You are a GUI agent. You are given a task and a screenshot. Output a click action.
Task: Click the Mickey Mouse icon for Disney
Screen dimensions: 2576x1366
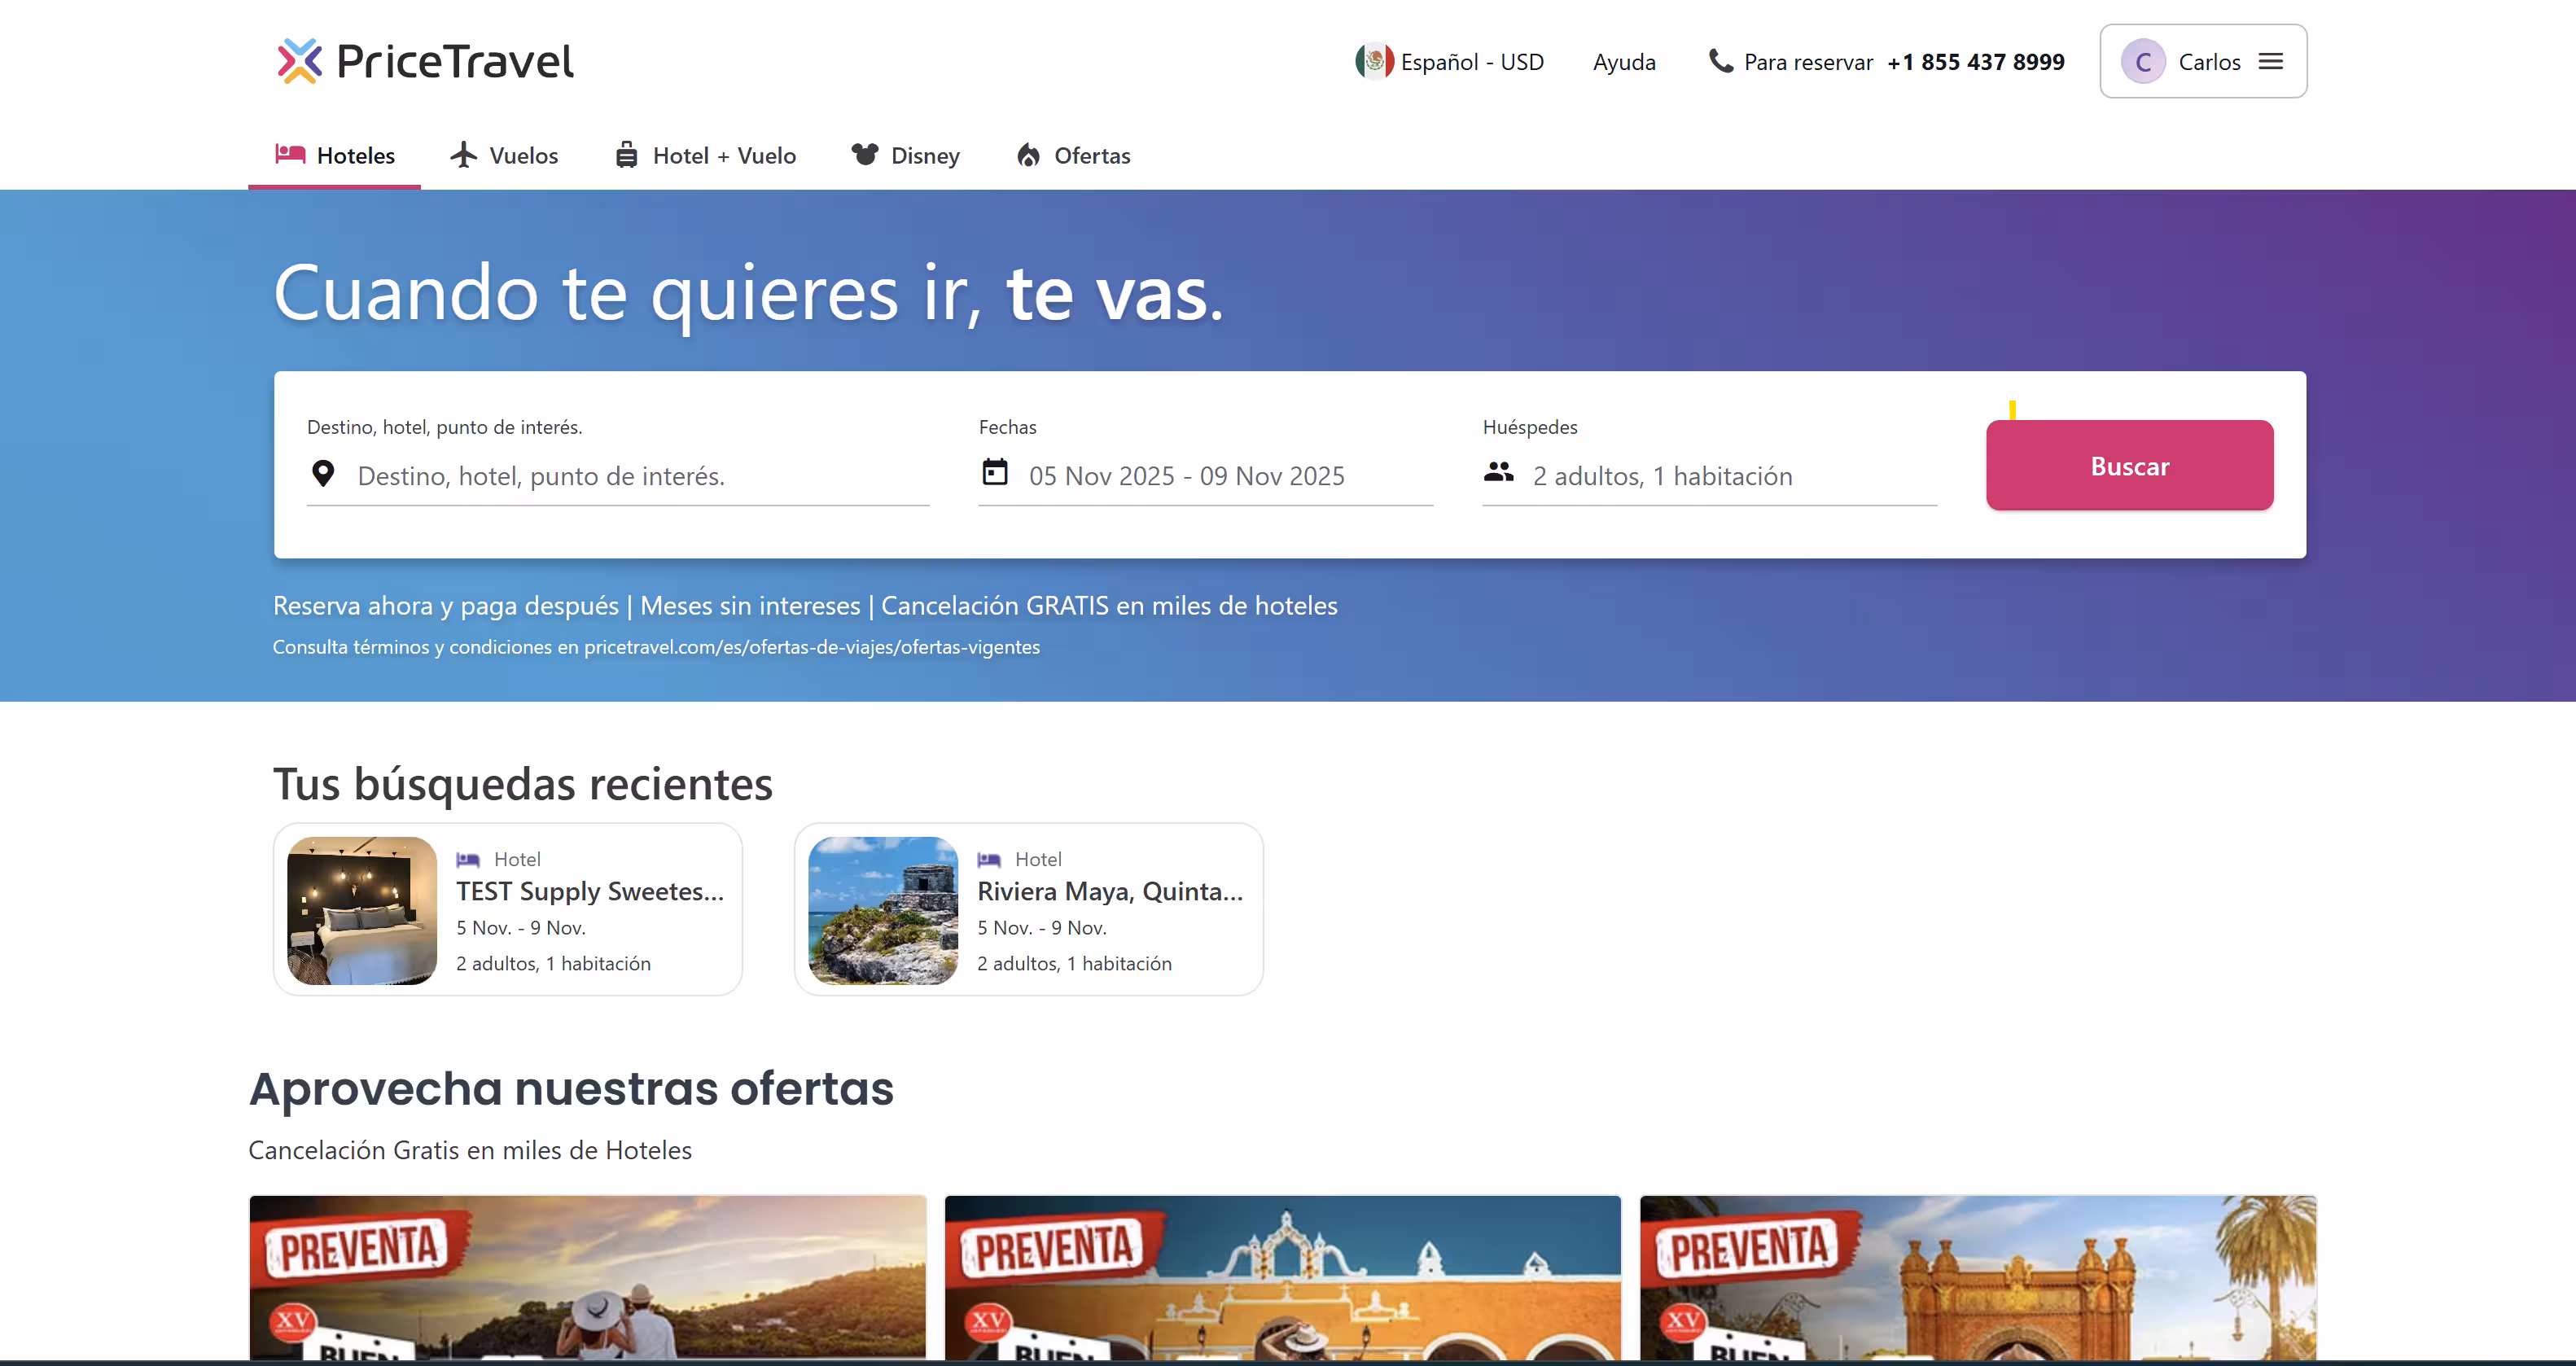[864, 155]
